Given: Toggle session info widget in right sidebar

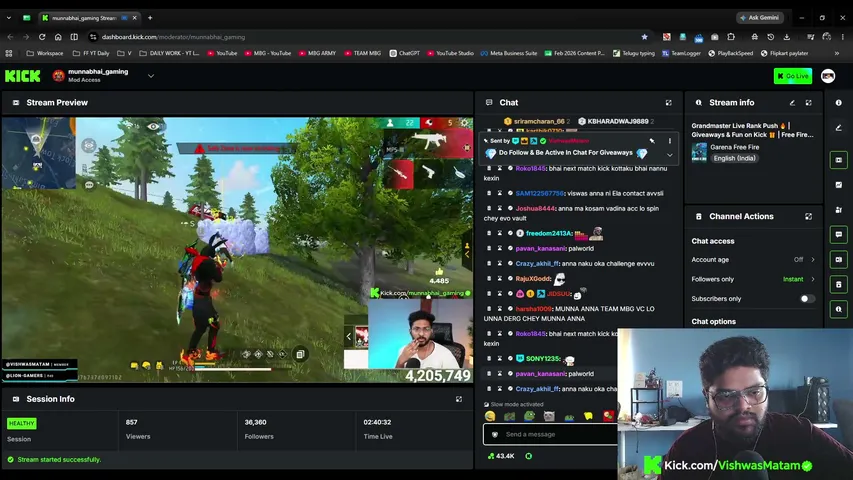Looking at the screenshot, I should click(x=838, y=260).
